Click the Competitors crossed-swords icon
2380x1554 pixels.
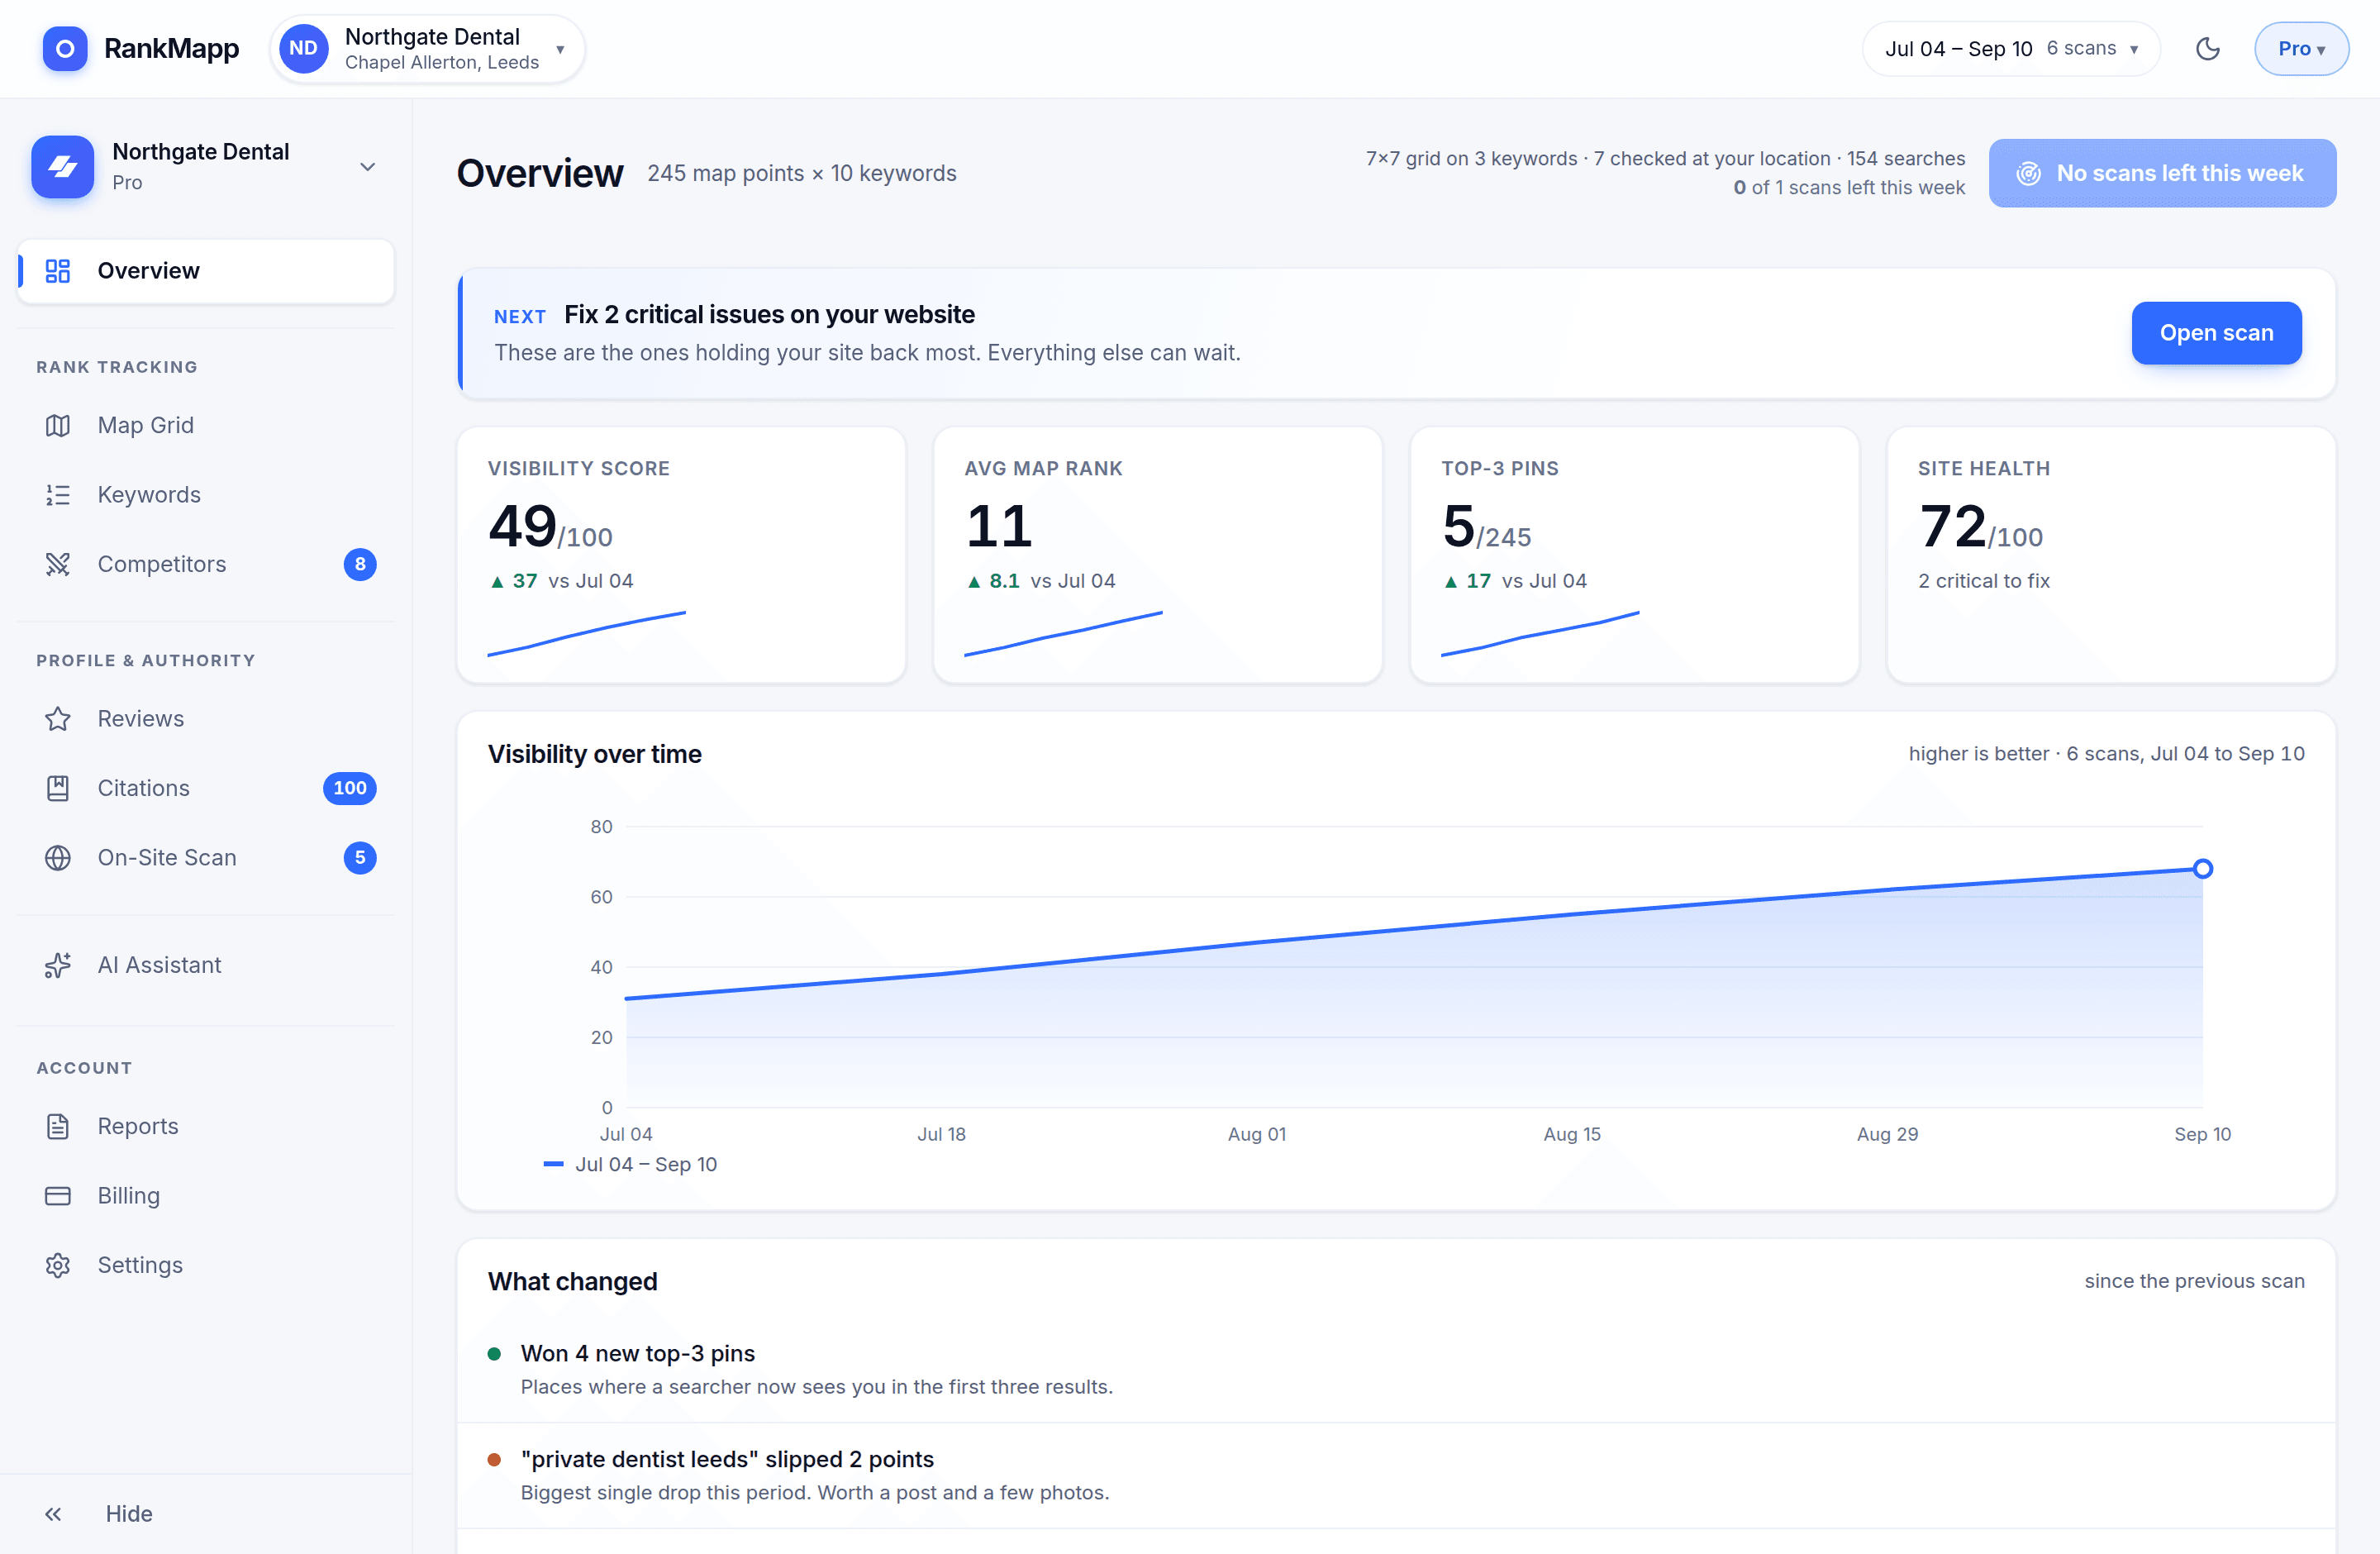58,564
